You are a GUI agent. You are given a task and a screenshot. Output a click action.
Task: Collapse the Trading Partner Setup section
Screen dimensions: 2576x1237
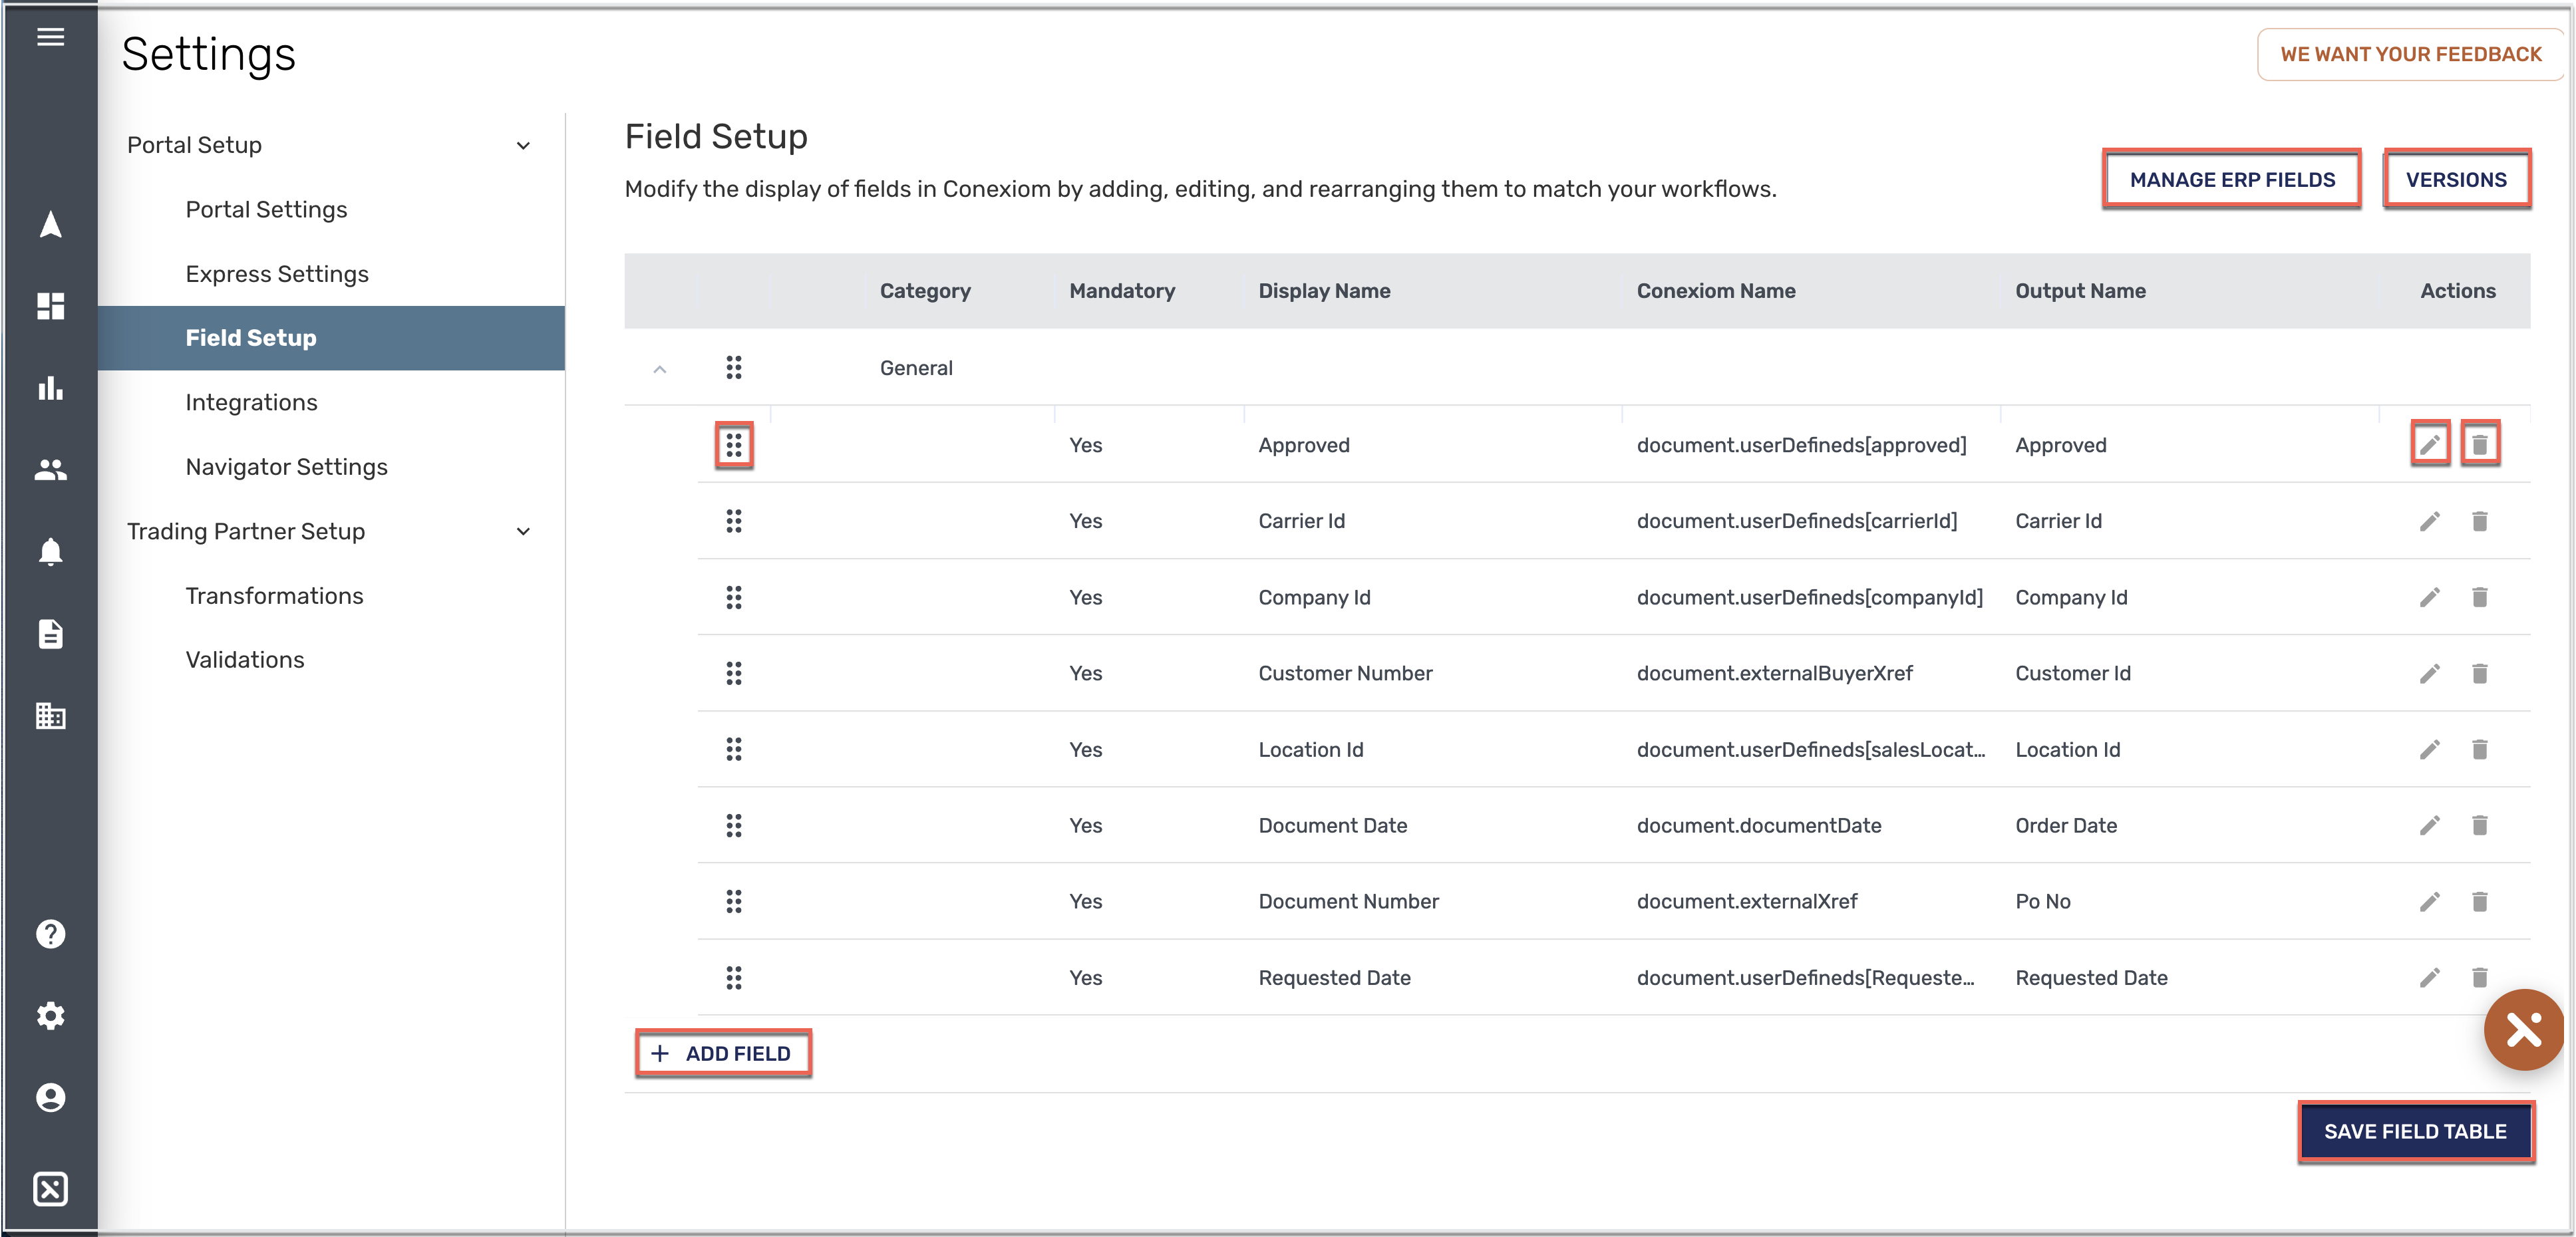click(x=523, y=532)
